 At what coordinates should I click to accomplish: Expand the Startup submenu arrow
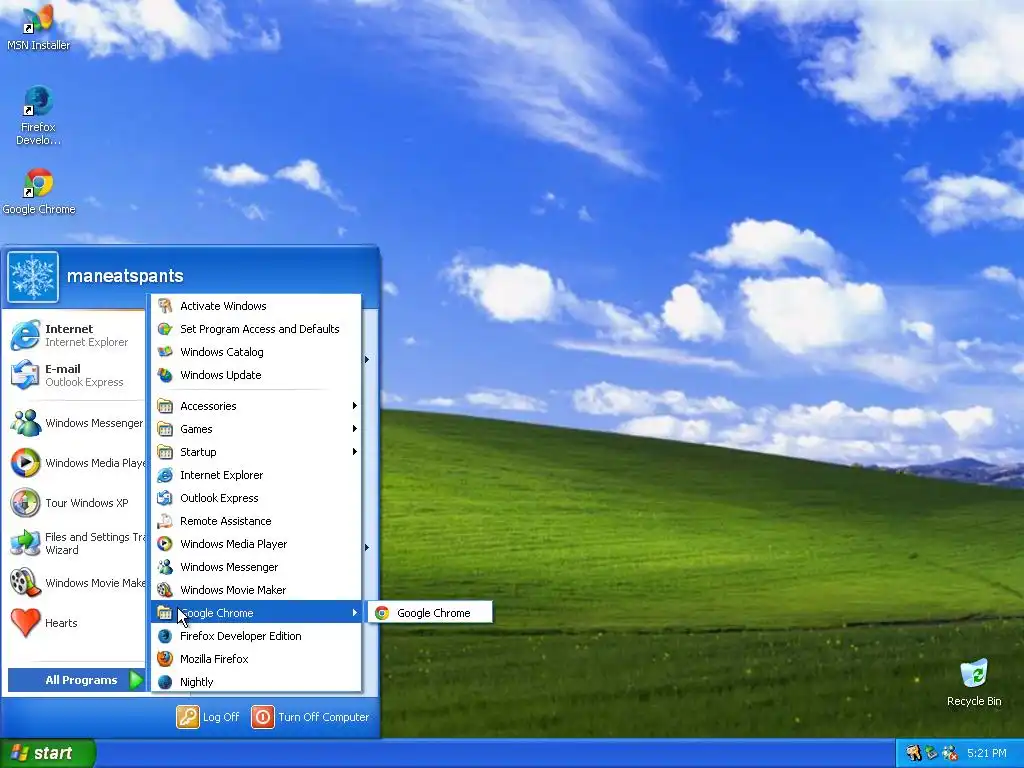355,452
